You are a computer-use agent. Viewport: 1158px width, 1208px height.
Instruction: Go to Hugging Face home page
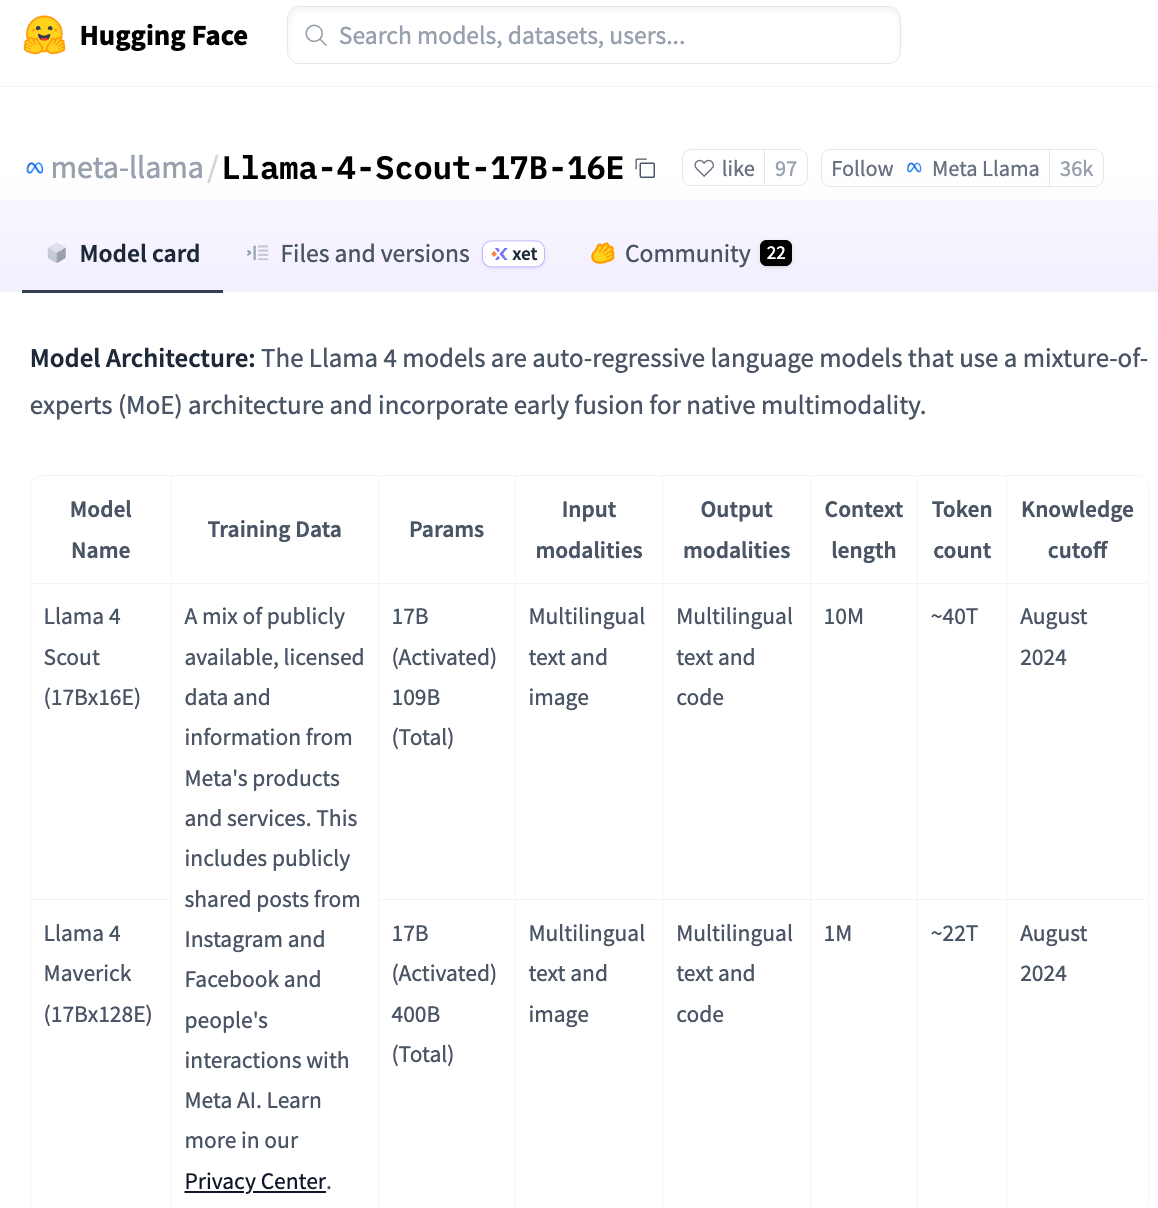click(x=135, y=35)
